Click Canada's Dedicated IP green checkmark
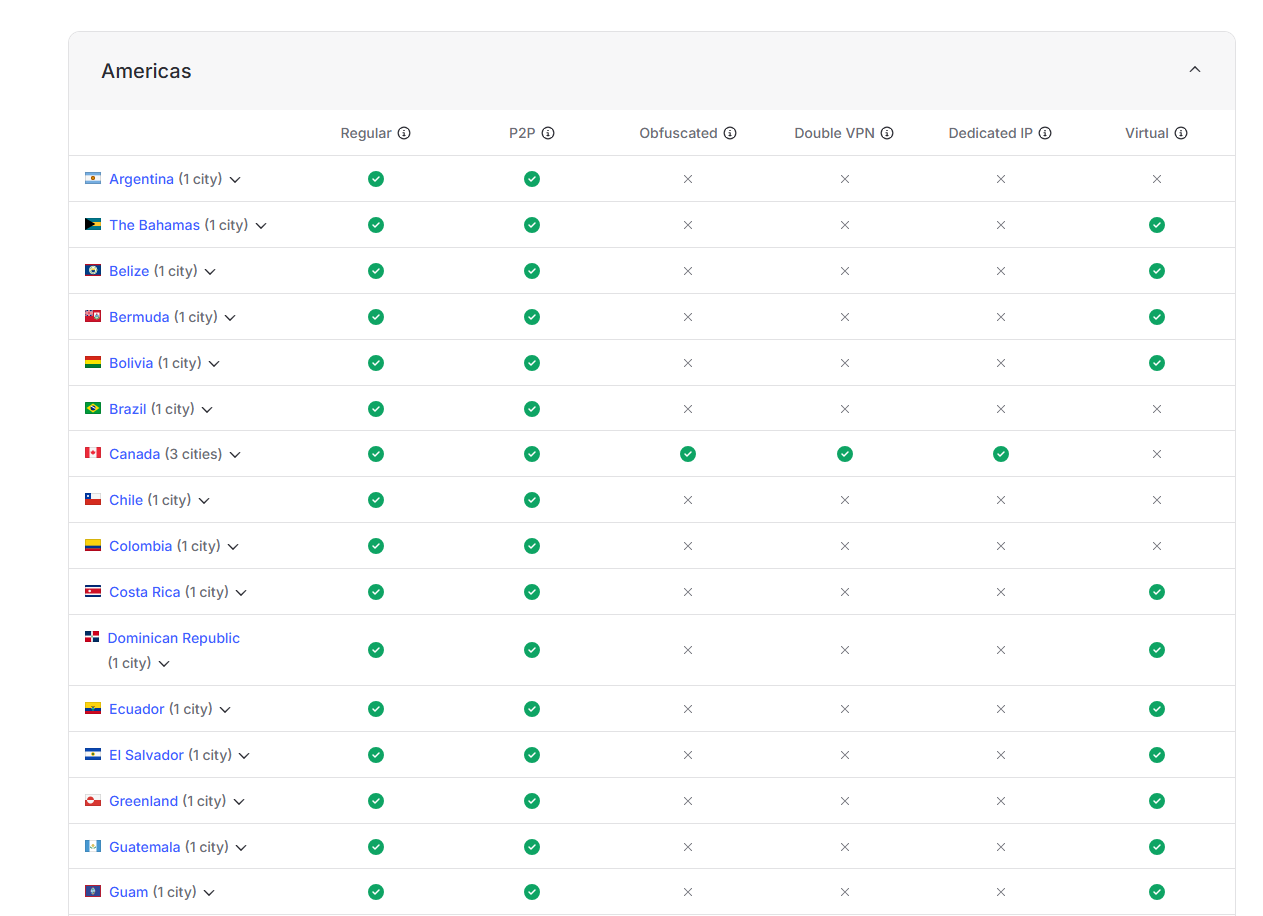This screenshot has height=916, width=1263. (x=1001, y=454)
